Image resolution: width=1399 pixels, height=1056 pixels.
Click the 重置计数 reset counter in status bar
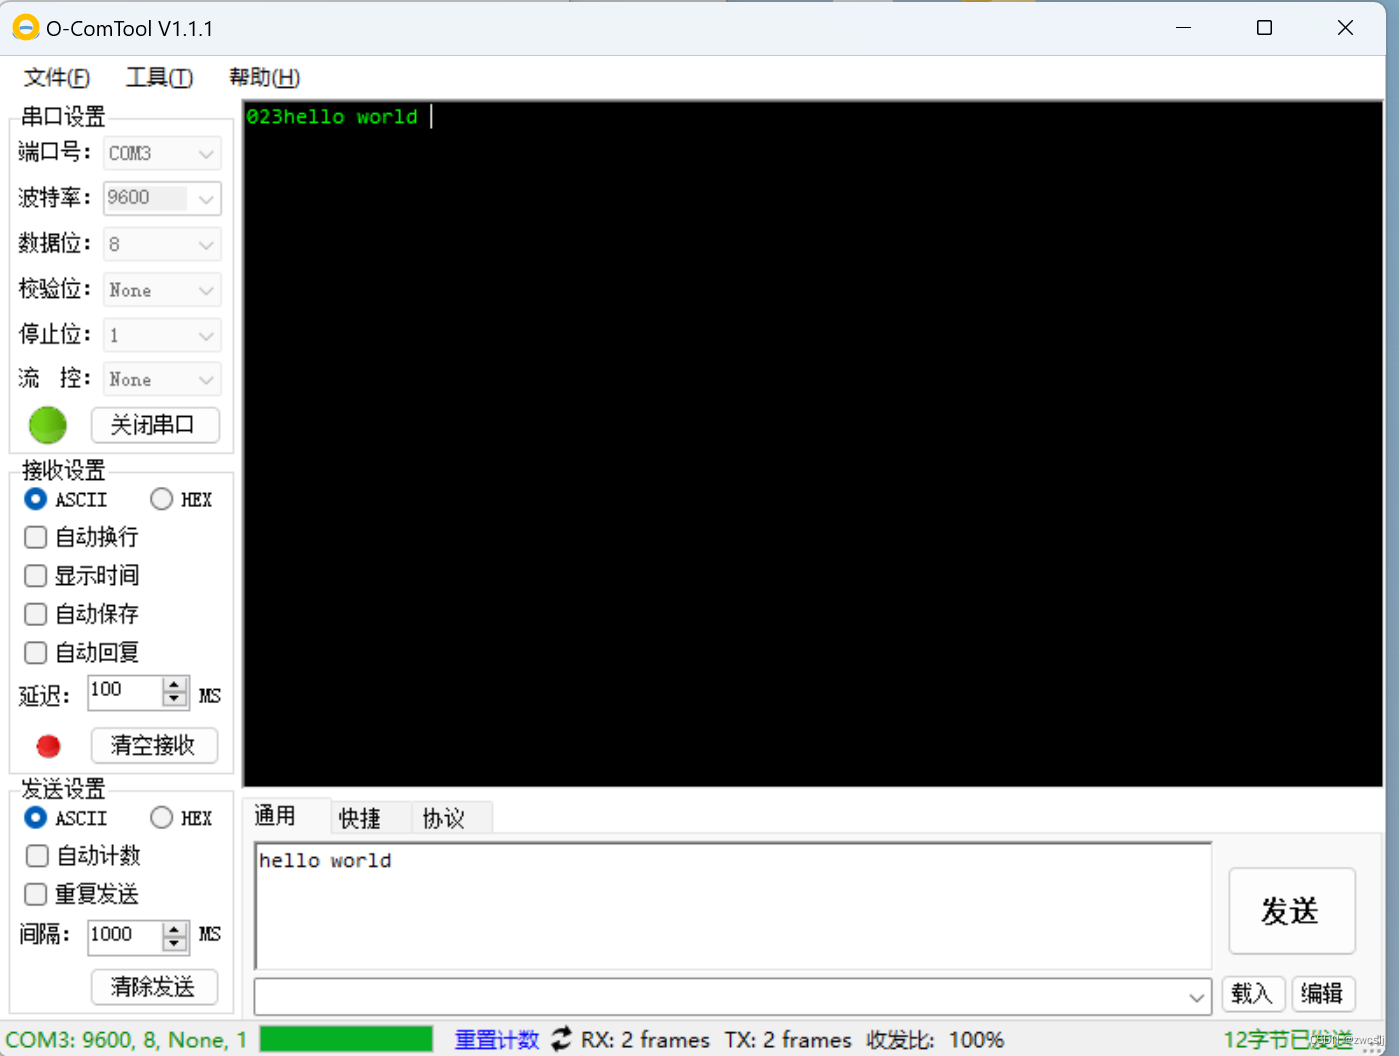click(496, 1039)
